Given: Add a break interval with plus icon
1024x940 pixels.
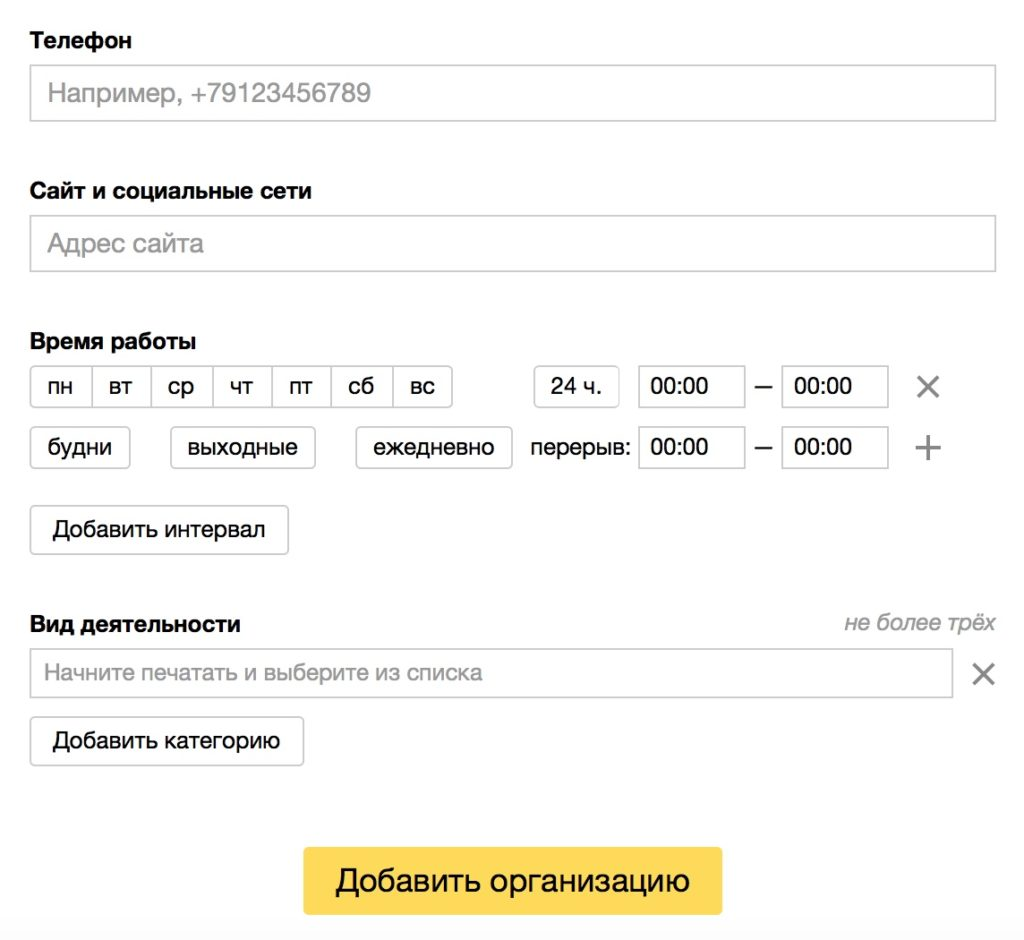Looking at the screenshot, I should [x=928, y=448].
